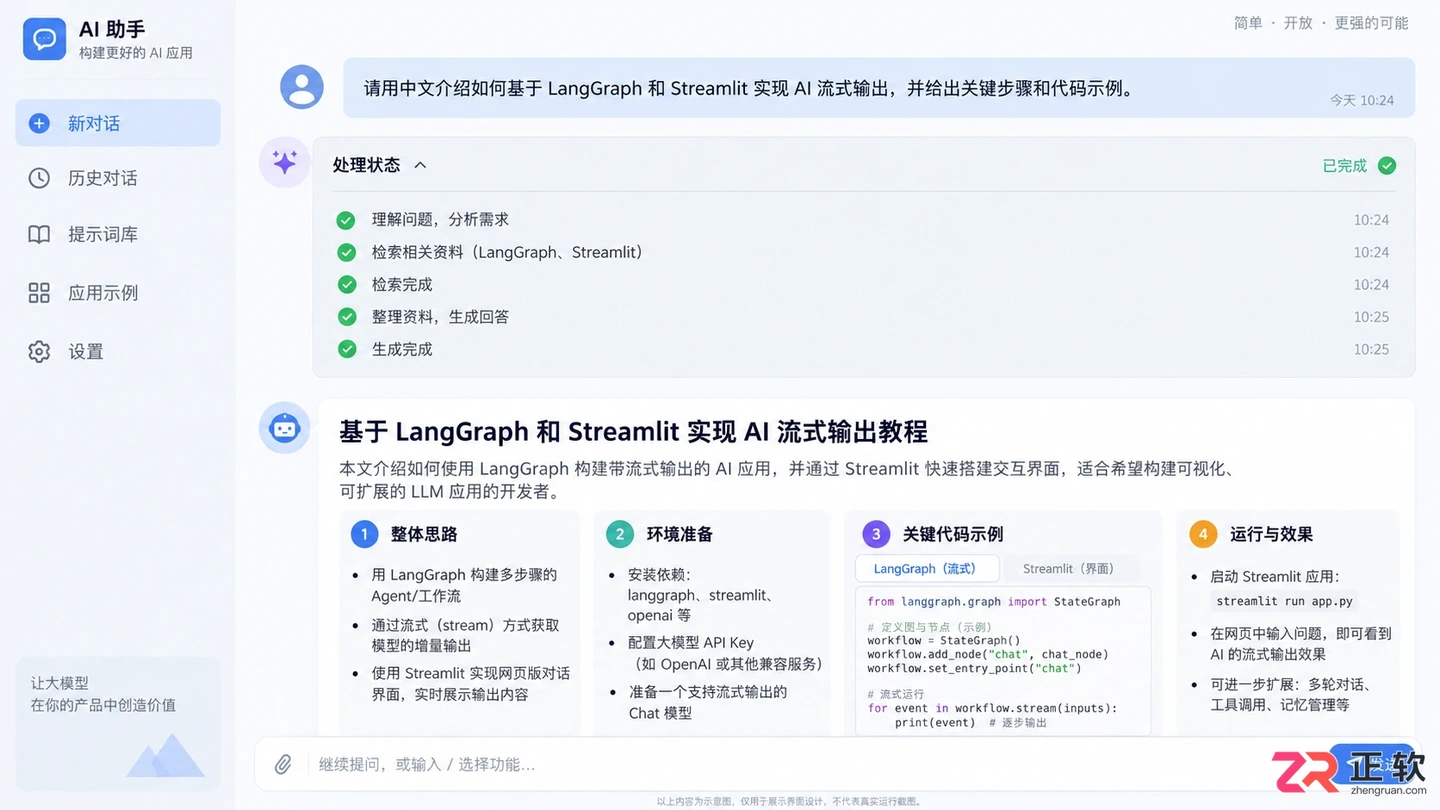Image resolution: width=1440 pixels, height=810 pixels.
Task: Click the 让大模型 promo card in sidebar
Action: 118,724
